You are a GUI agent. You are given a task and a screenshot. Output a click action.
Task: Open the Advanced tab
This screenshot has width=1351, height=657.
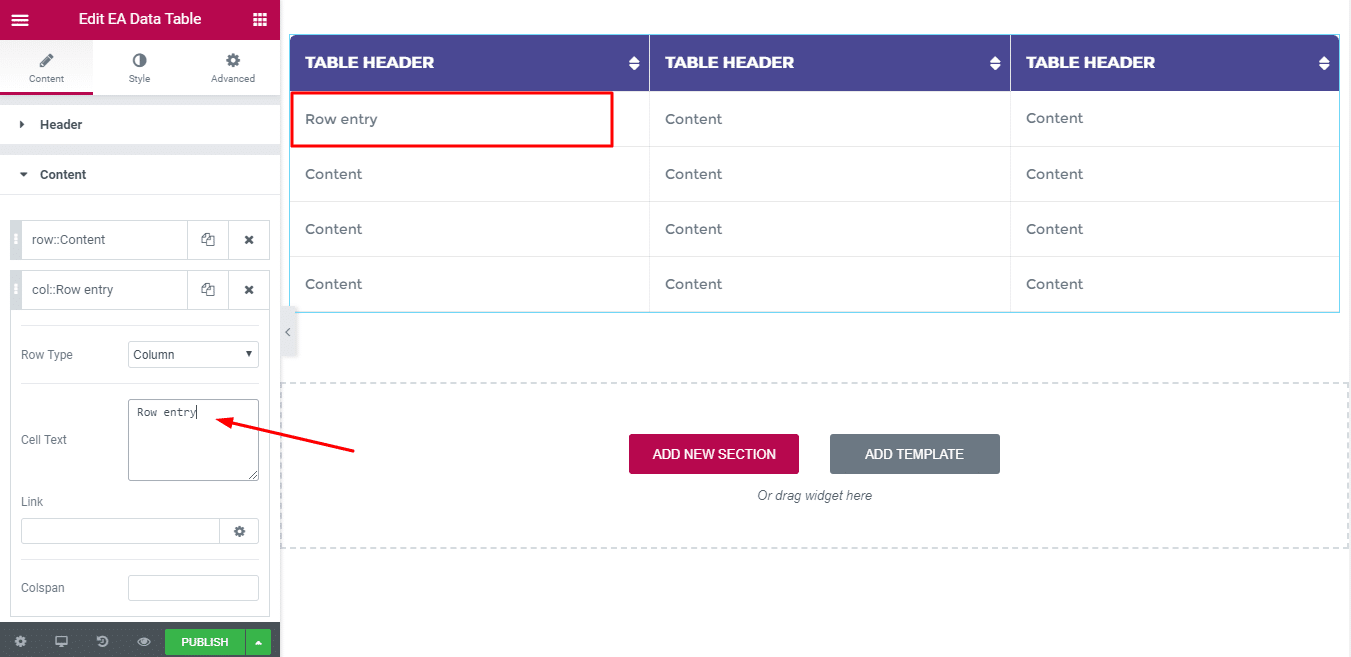[x=232, y=67]
